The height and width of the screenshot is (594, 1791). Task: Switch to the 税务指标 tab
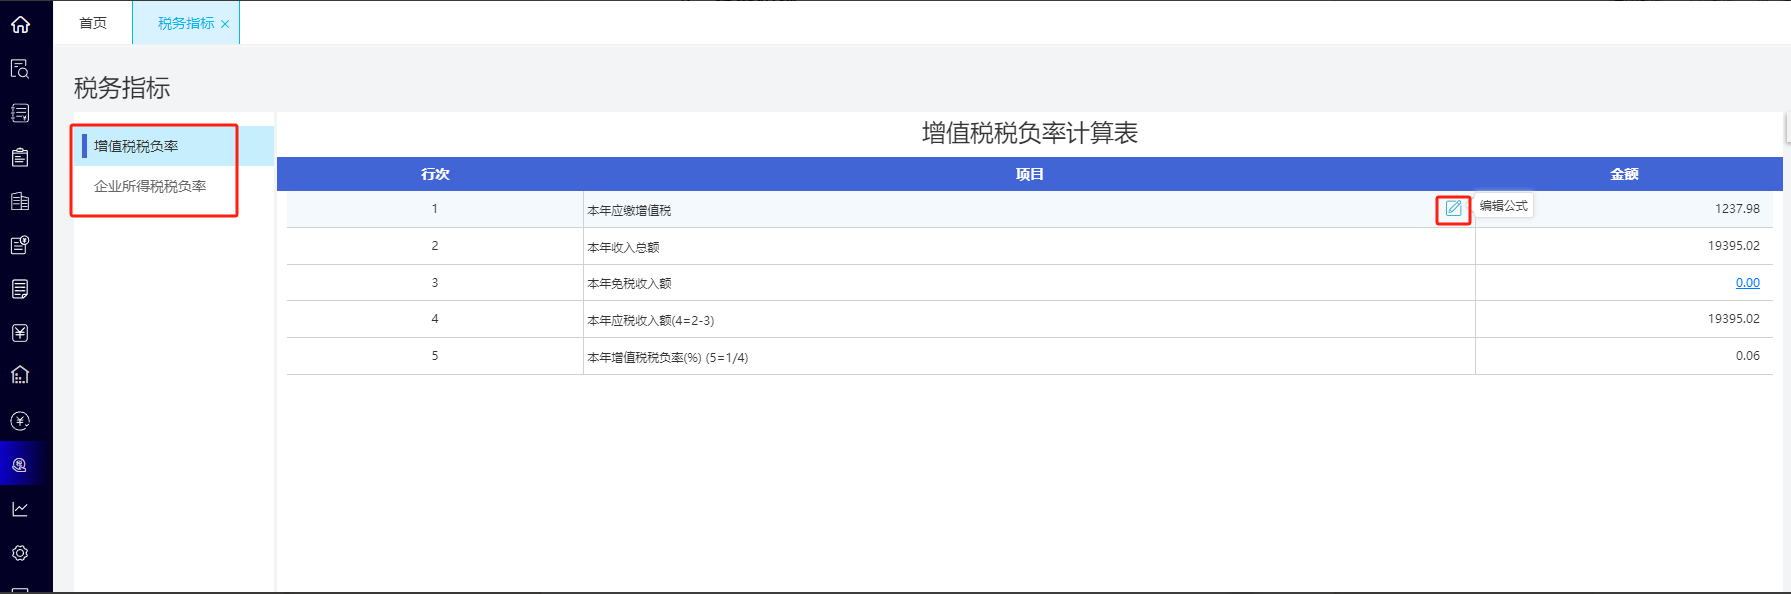(186, 23)
